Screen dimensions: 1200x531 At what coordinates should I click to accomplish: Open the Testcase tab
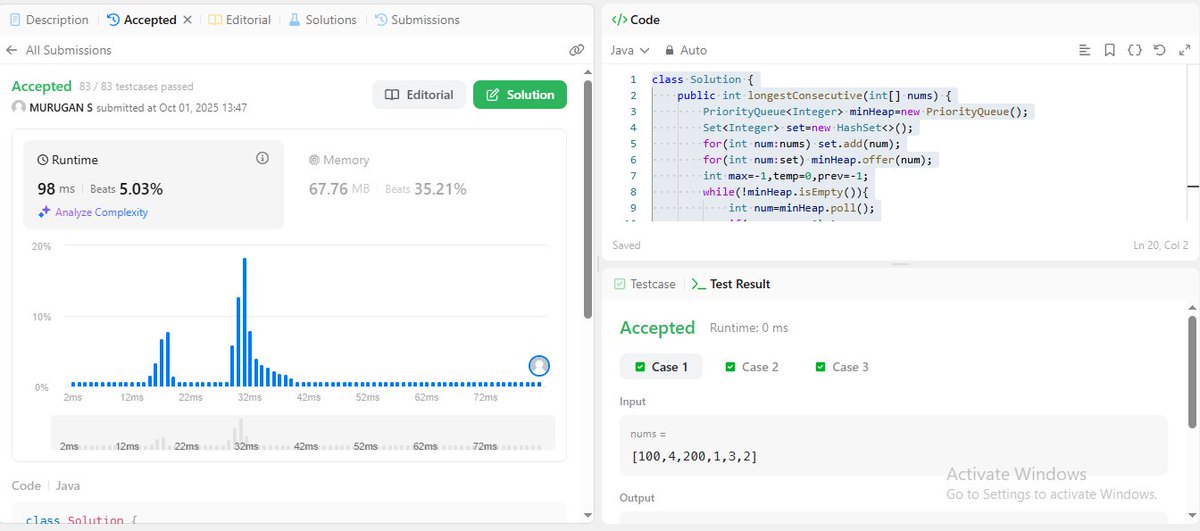(644, 284)
